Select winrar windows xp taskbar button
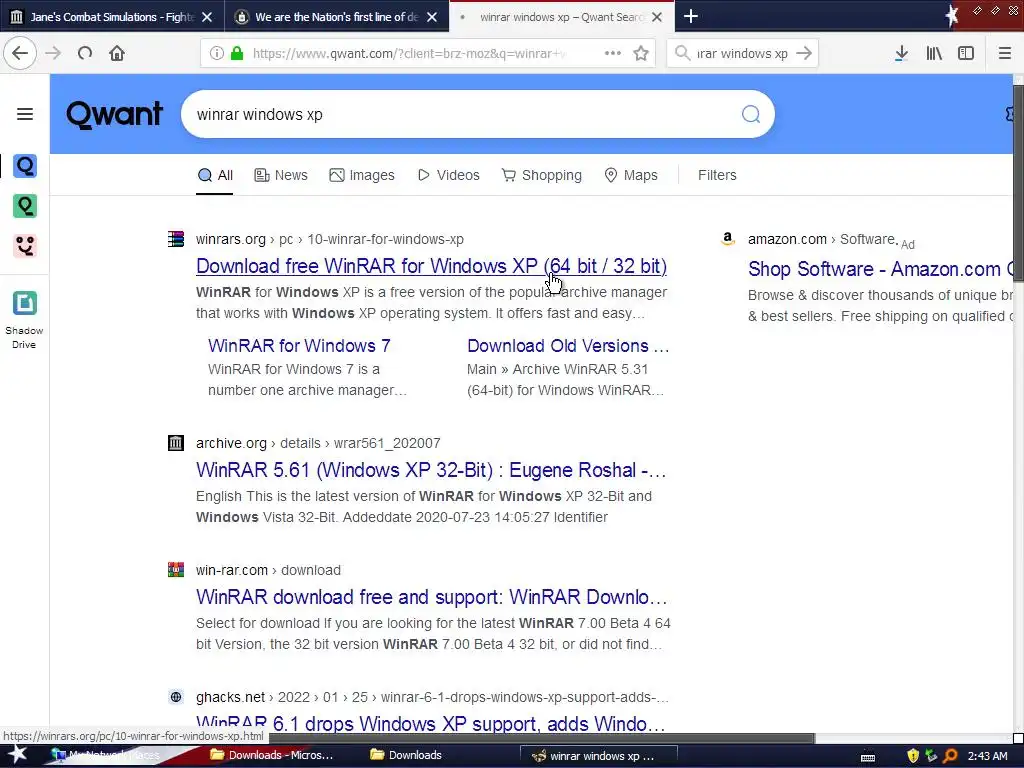 (598, 756)
